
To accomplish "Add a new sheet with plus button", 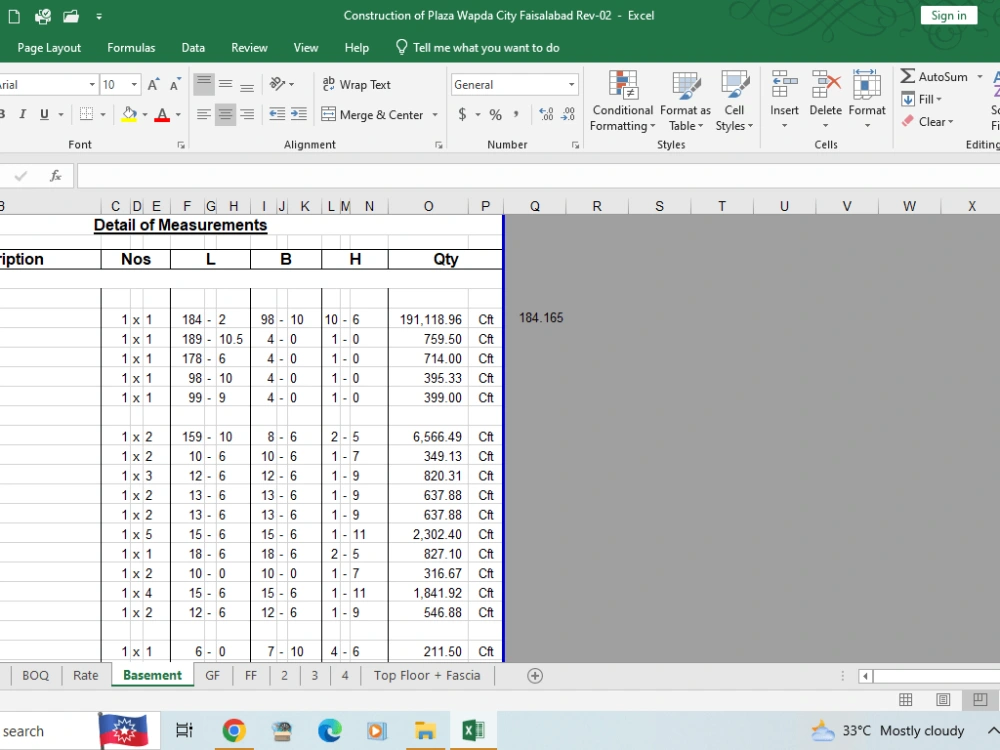I will (535, 676).
